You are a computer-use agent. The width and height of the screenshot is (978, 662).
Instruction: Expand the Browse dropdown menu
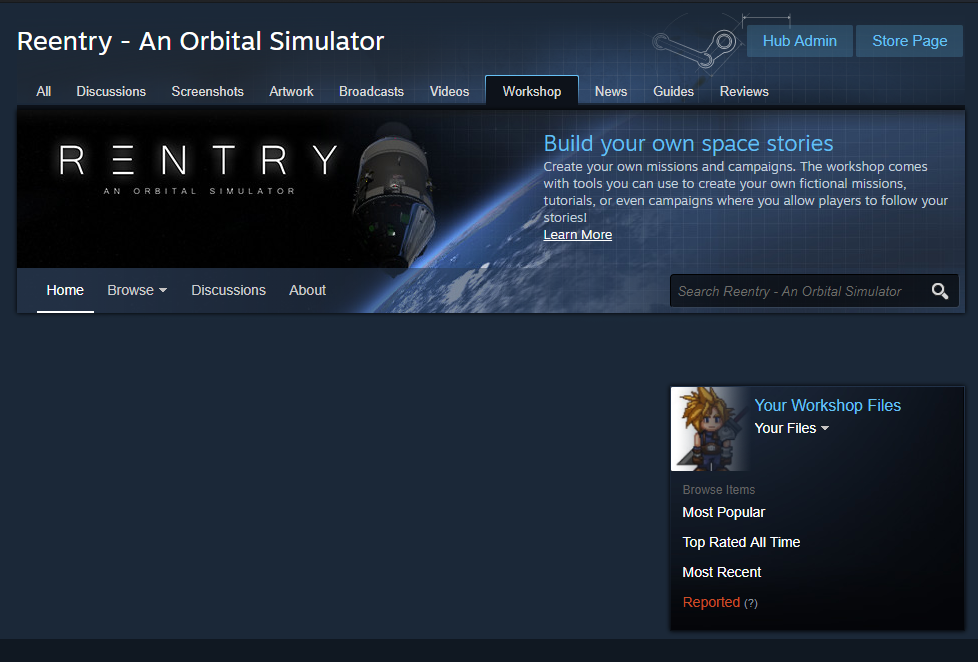[137, 290]
